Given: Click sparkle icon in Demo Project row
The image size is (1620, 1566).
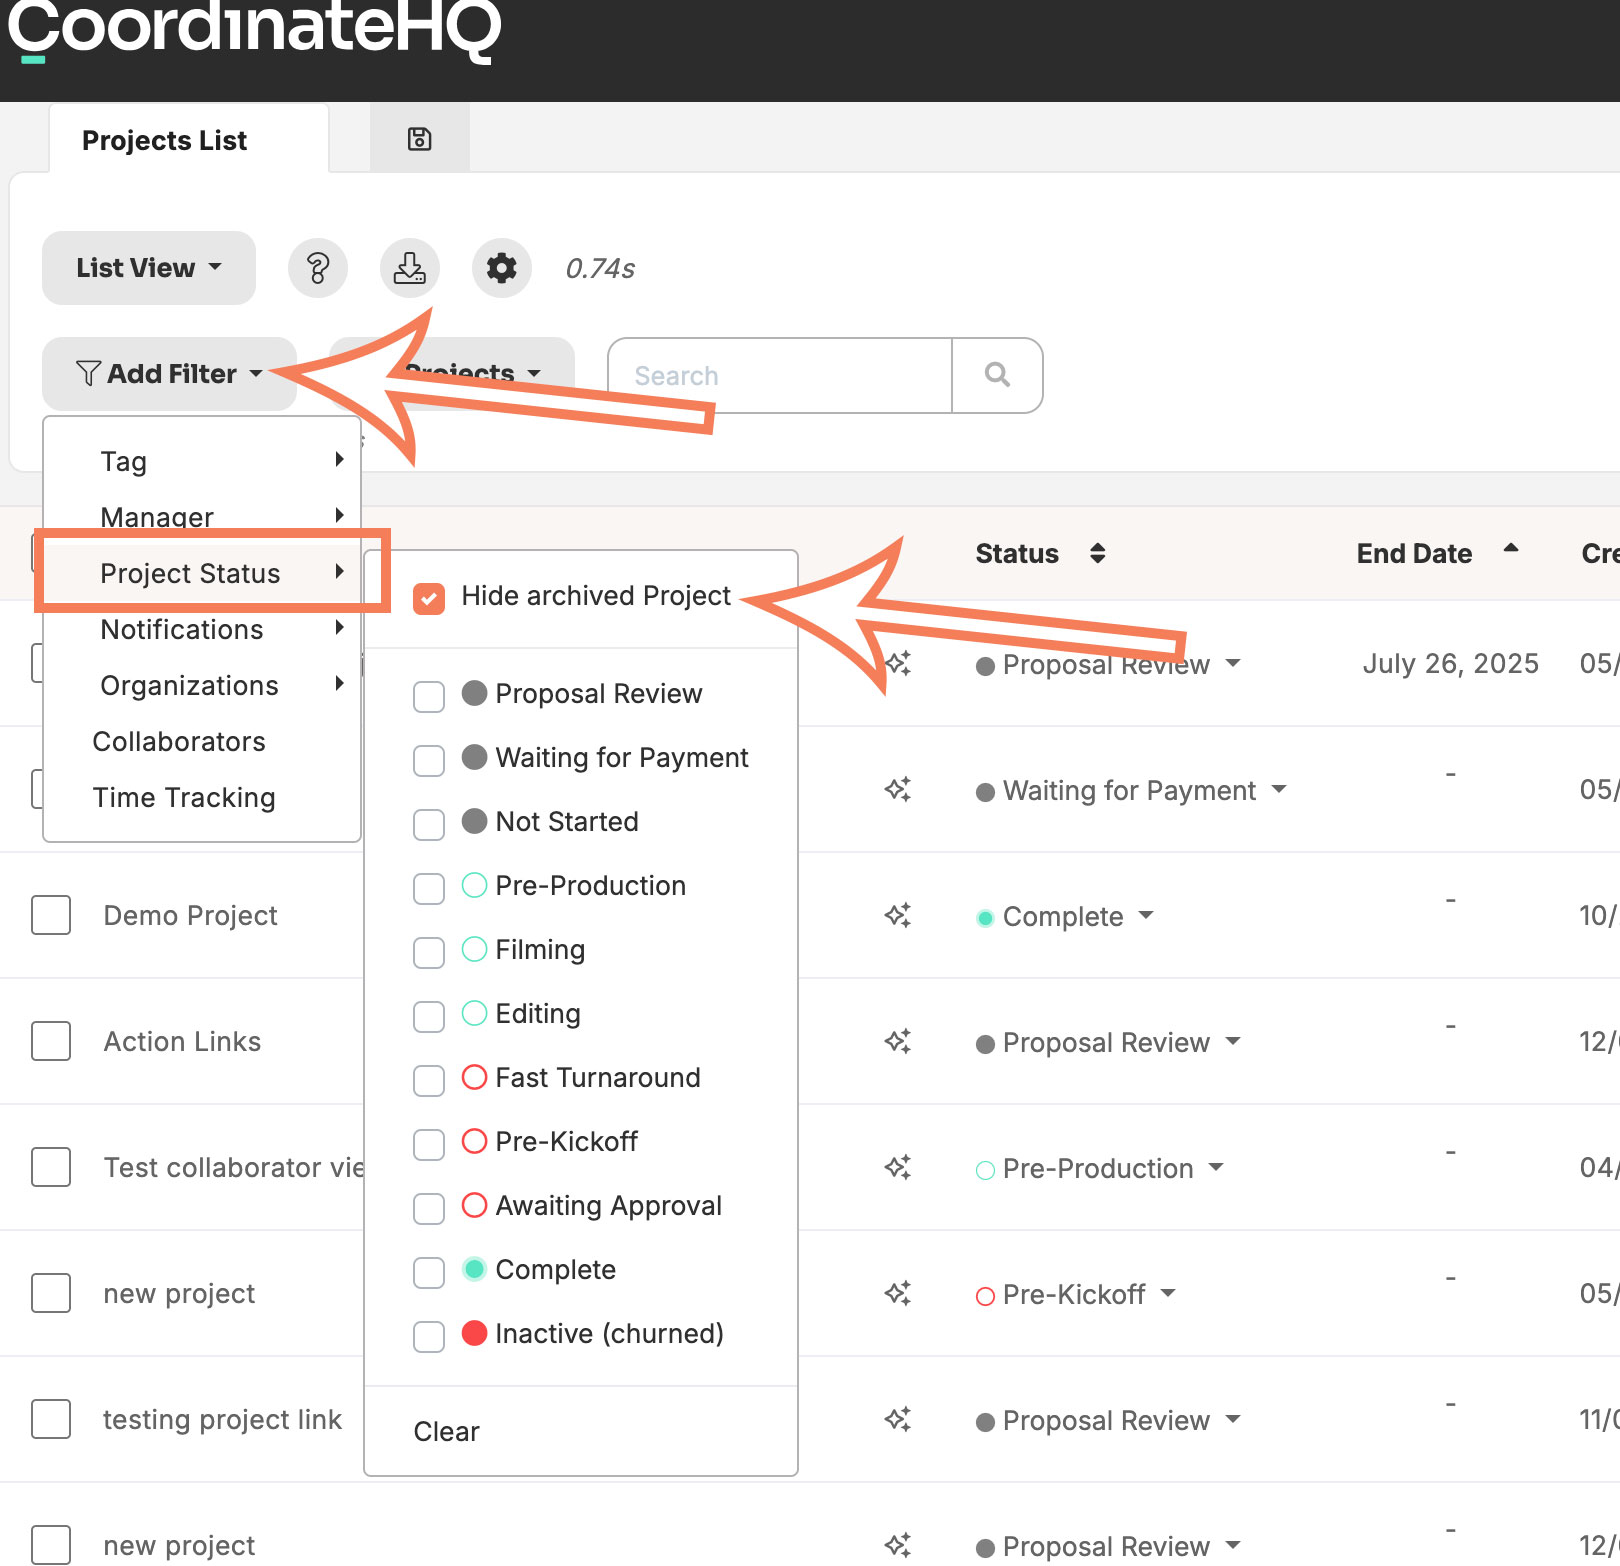Looking at the screenshot, I should pyautogui.click(x=897, y=915).
